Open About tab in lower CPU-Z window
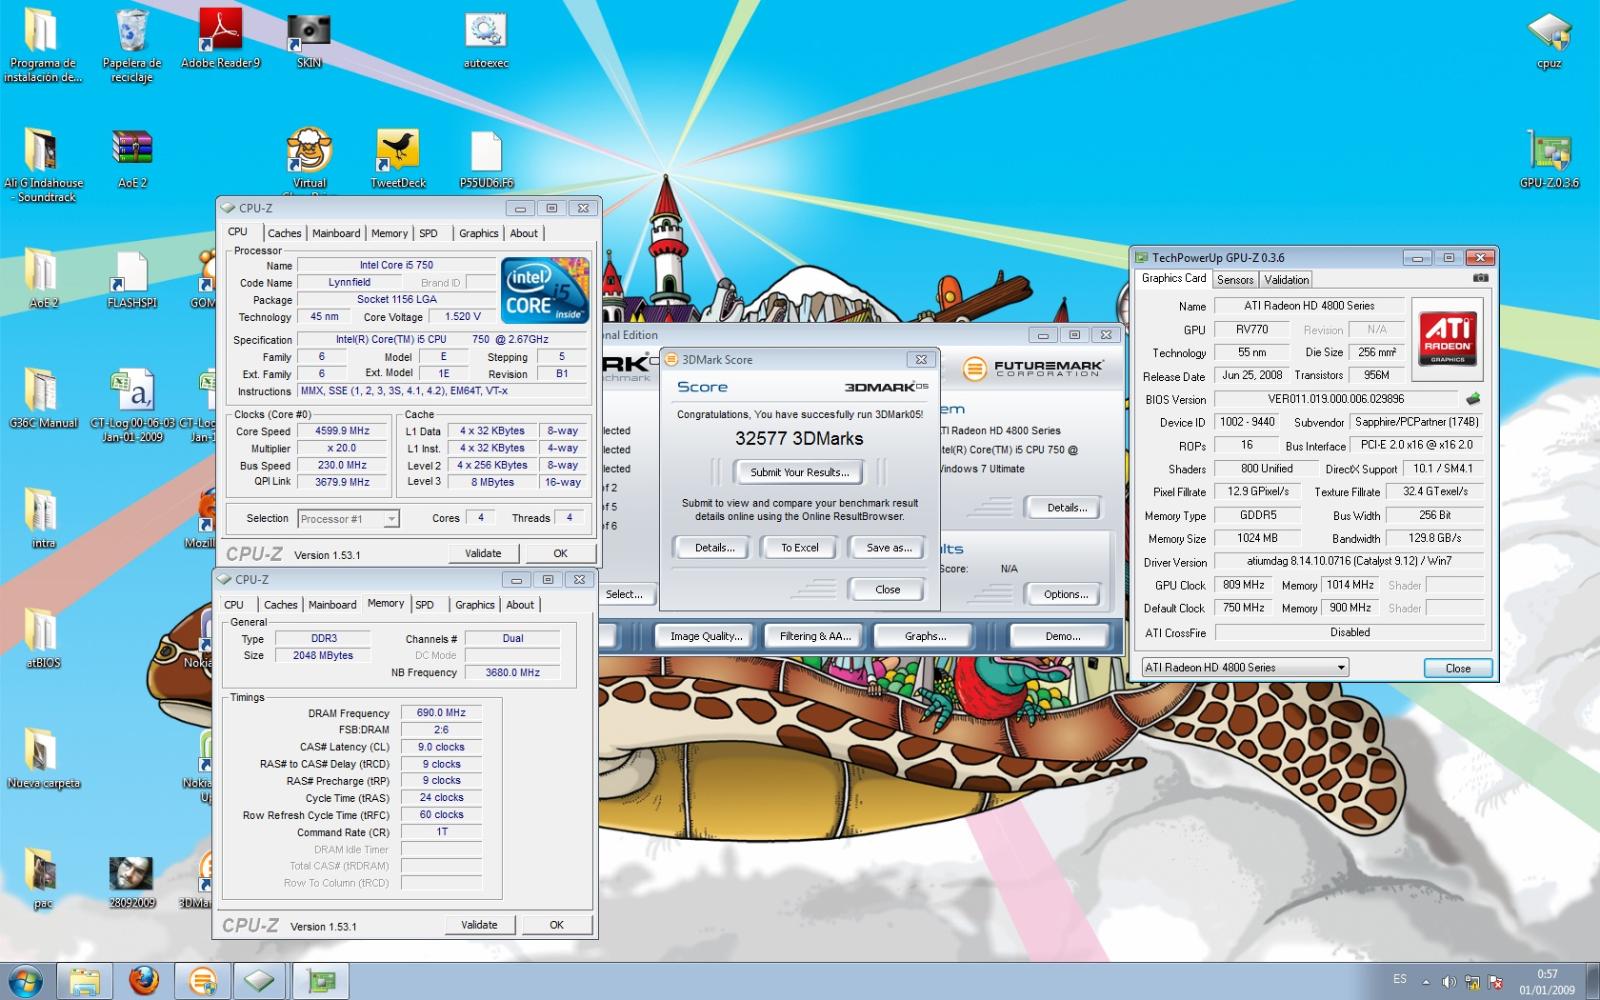The height and width of the screenshot is (1000, 1600). coord(520,605)
